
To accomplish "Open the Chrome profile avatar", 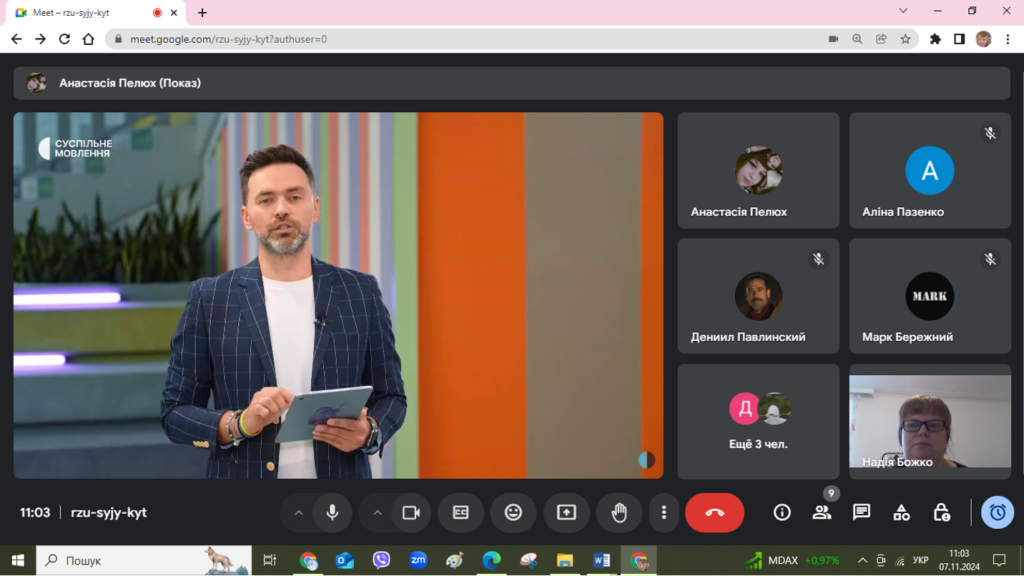I will [984, 39].
